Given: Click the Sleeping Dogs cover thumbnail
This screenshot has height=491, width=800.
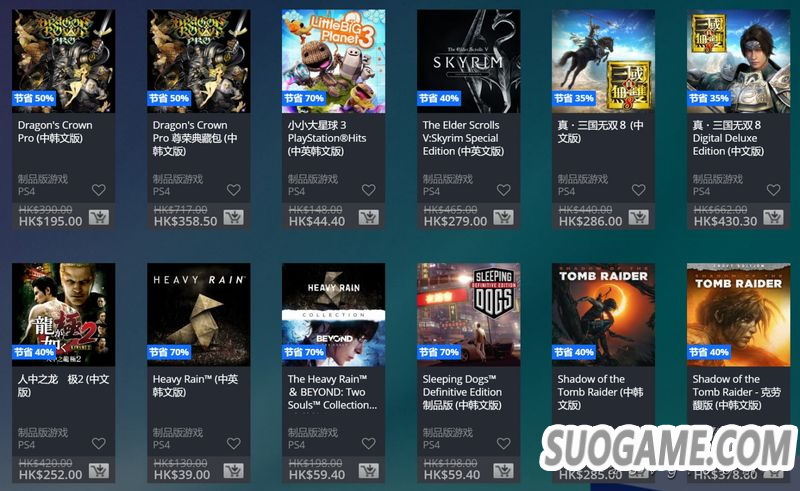Looking at the screenshot, I should click(x=468, y=314).
